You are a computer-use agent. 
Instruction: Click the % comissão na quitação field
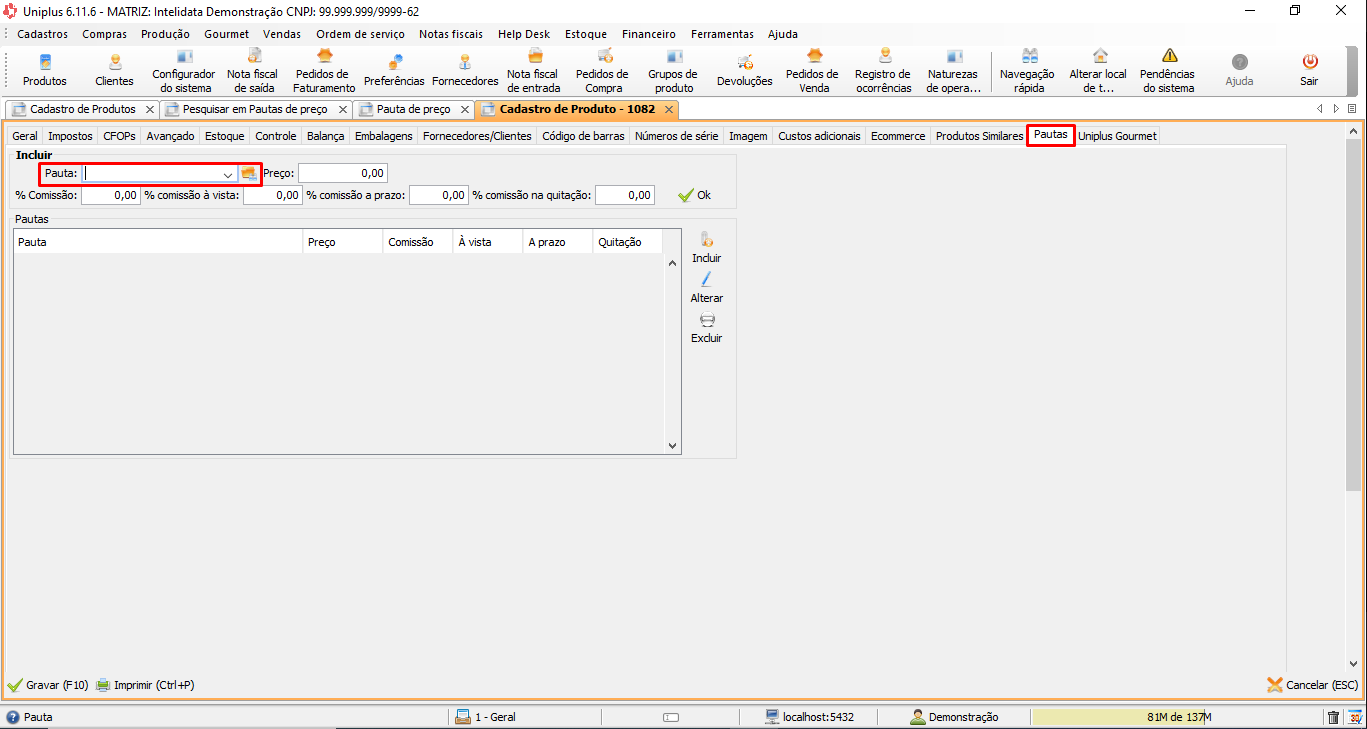[624, 195]
